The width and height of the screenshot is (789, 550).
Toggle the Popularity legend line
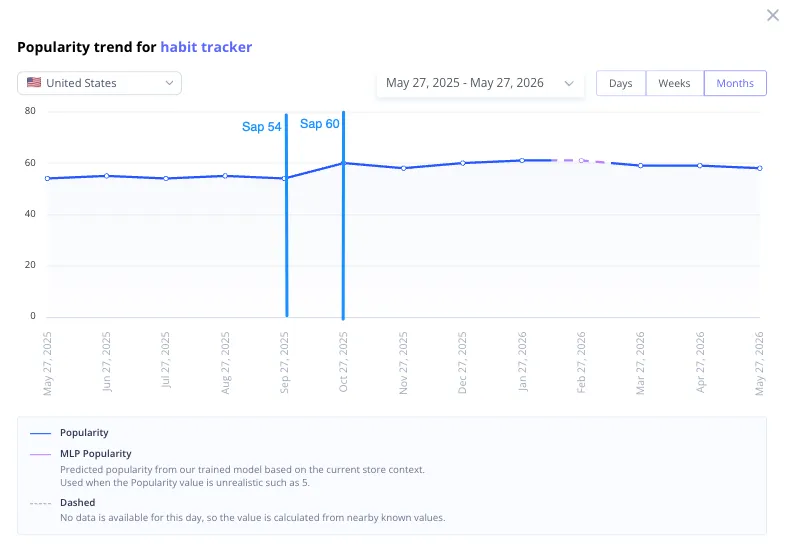pyautogui.click(x=69, y=433)
